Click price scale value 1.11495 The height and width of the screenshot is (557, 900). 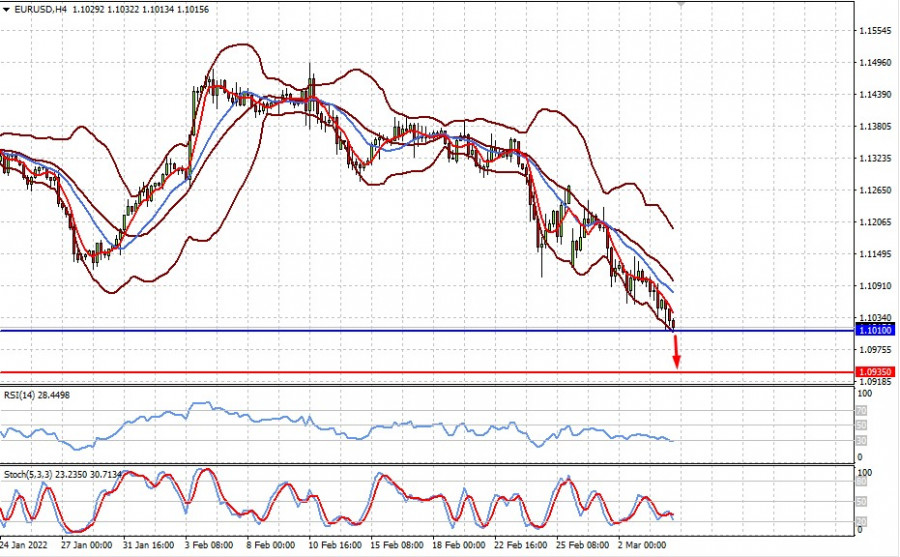coord(875,254)
